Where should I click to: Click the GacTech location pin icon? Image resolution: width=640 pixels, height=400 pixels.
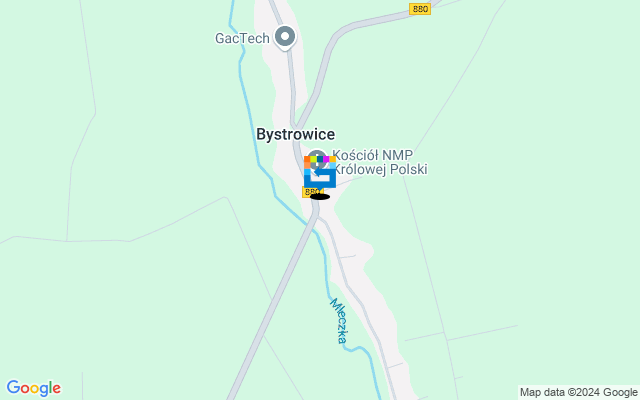[x=285, y=38]
